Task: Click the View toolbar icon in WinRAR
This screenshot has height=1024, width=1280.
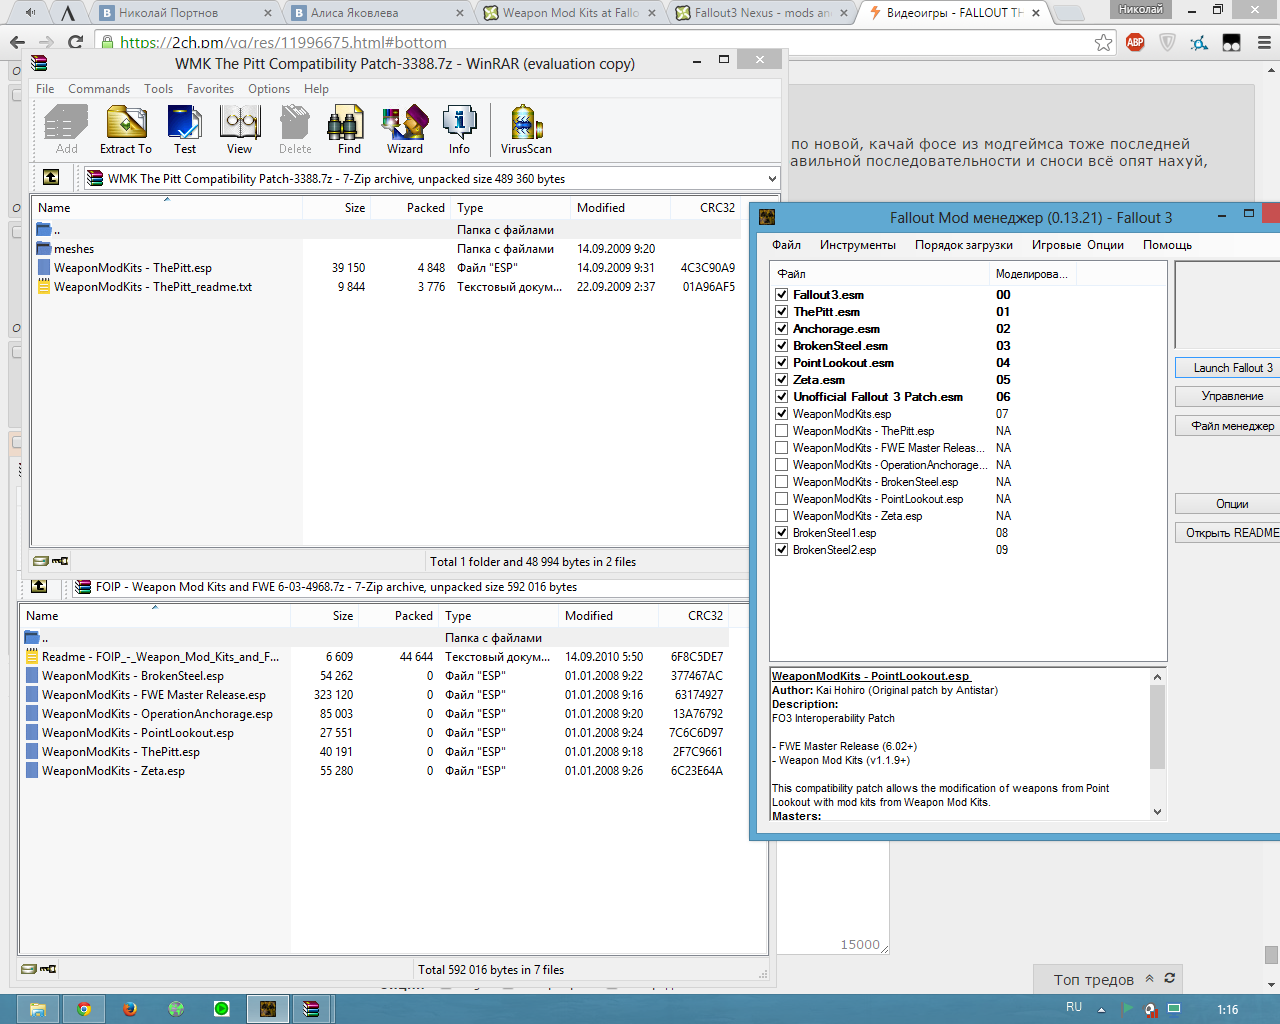Action: [x=240, y=130]
